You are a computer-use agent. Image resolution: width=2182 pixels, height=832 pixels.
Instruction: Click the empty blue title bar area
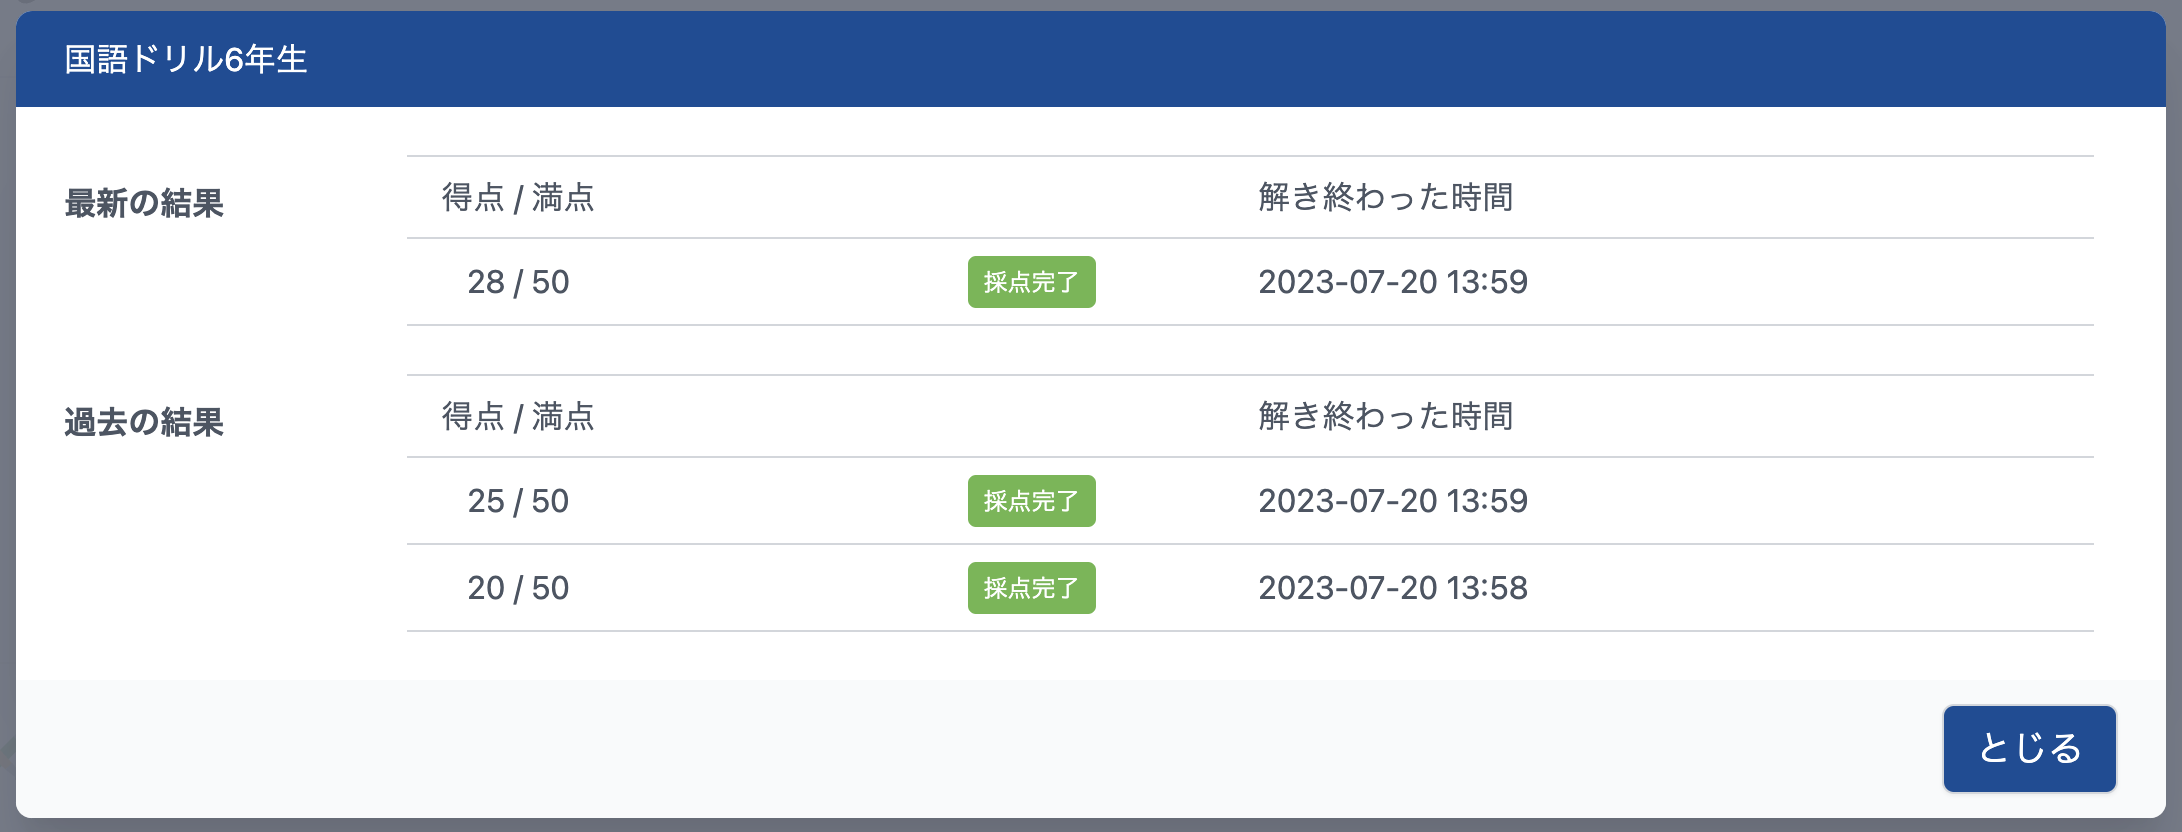click(x=1200, y=60)
